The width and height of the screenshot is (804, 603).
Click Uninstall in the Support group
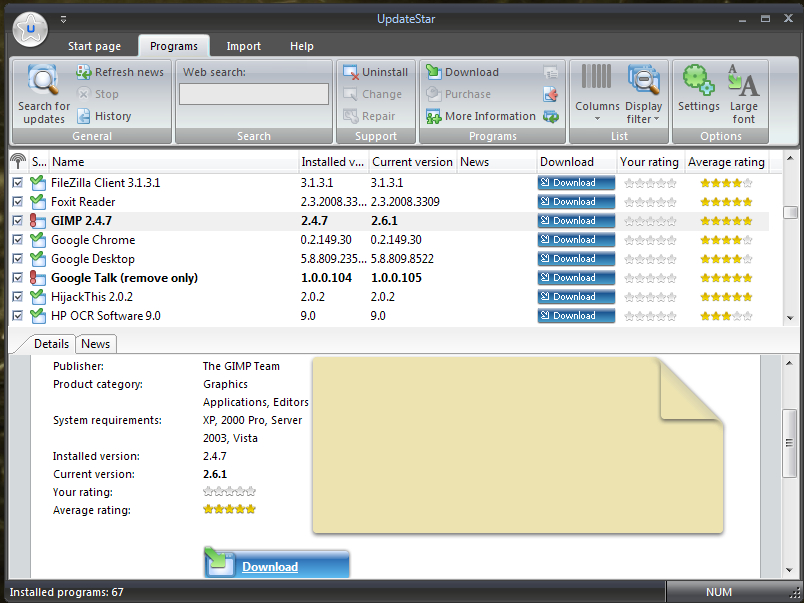(x=376, y=72)
